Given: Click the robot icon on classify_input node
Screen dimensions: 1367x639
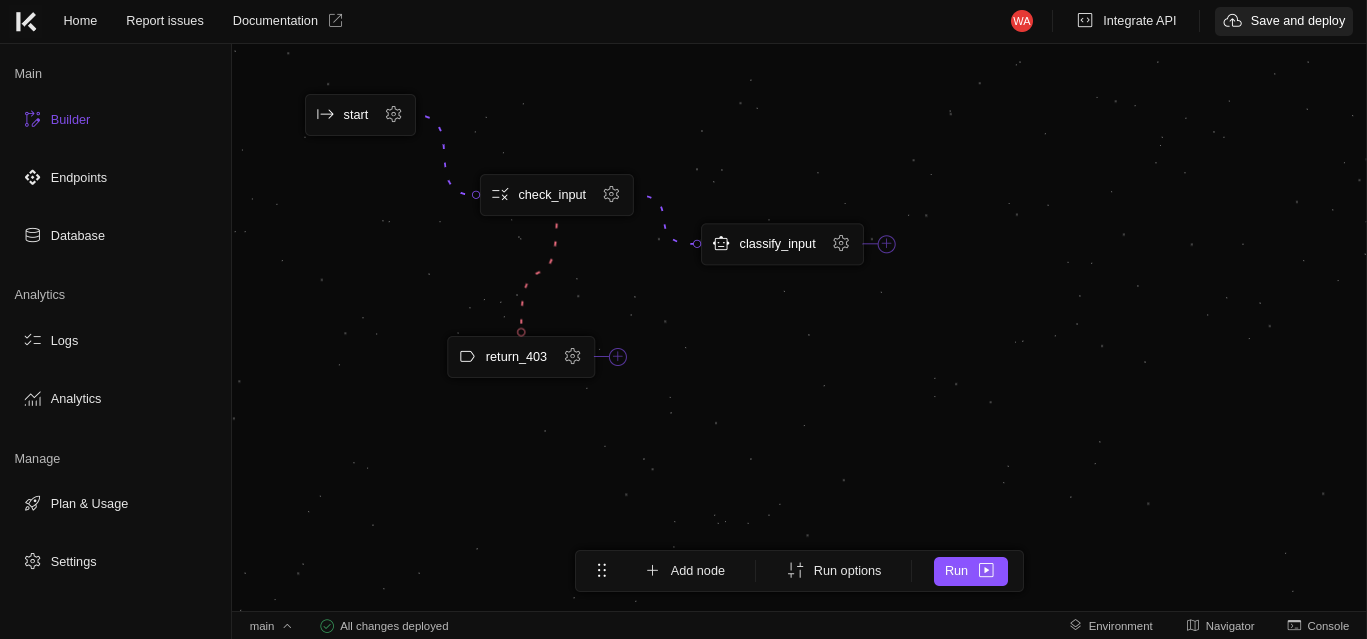Looking at the screenshot, I should [x=721, y=243].
